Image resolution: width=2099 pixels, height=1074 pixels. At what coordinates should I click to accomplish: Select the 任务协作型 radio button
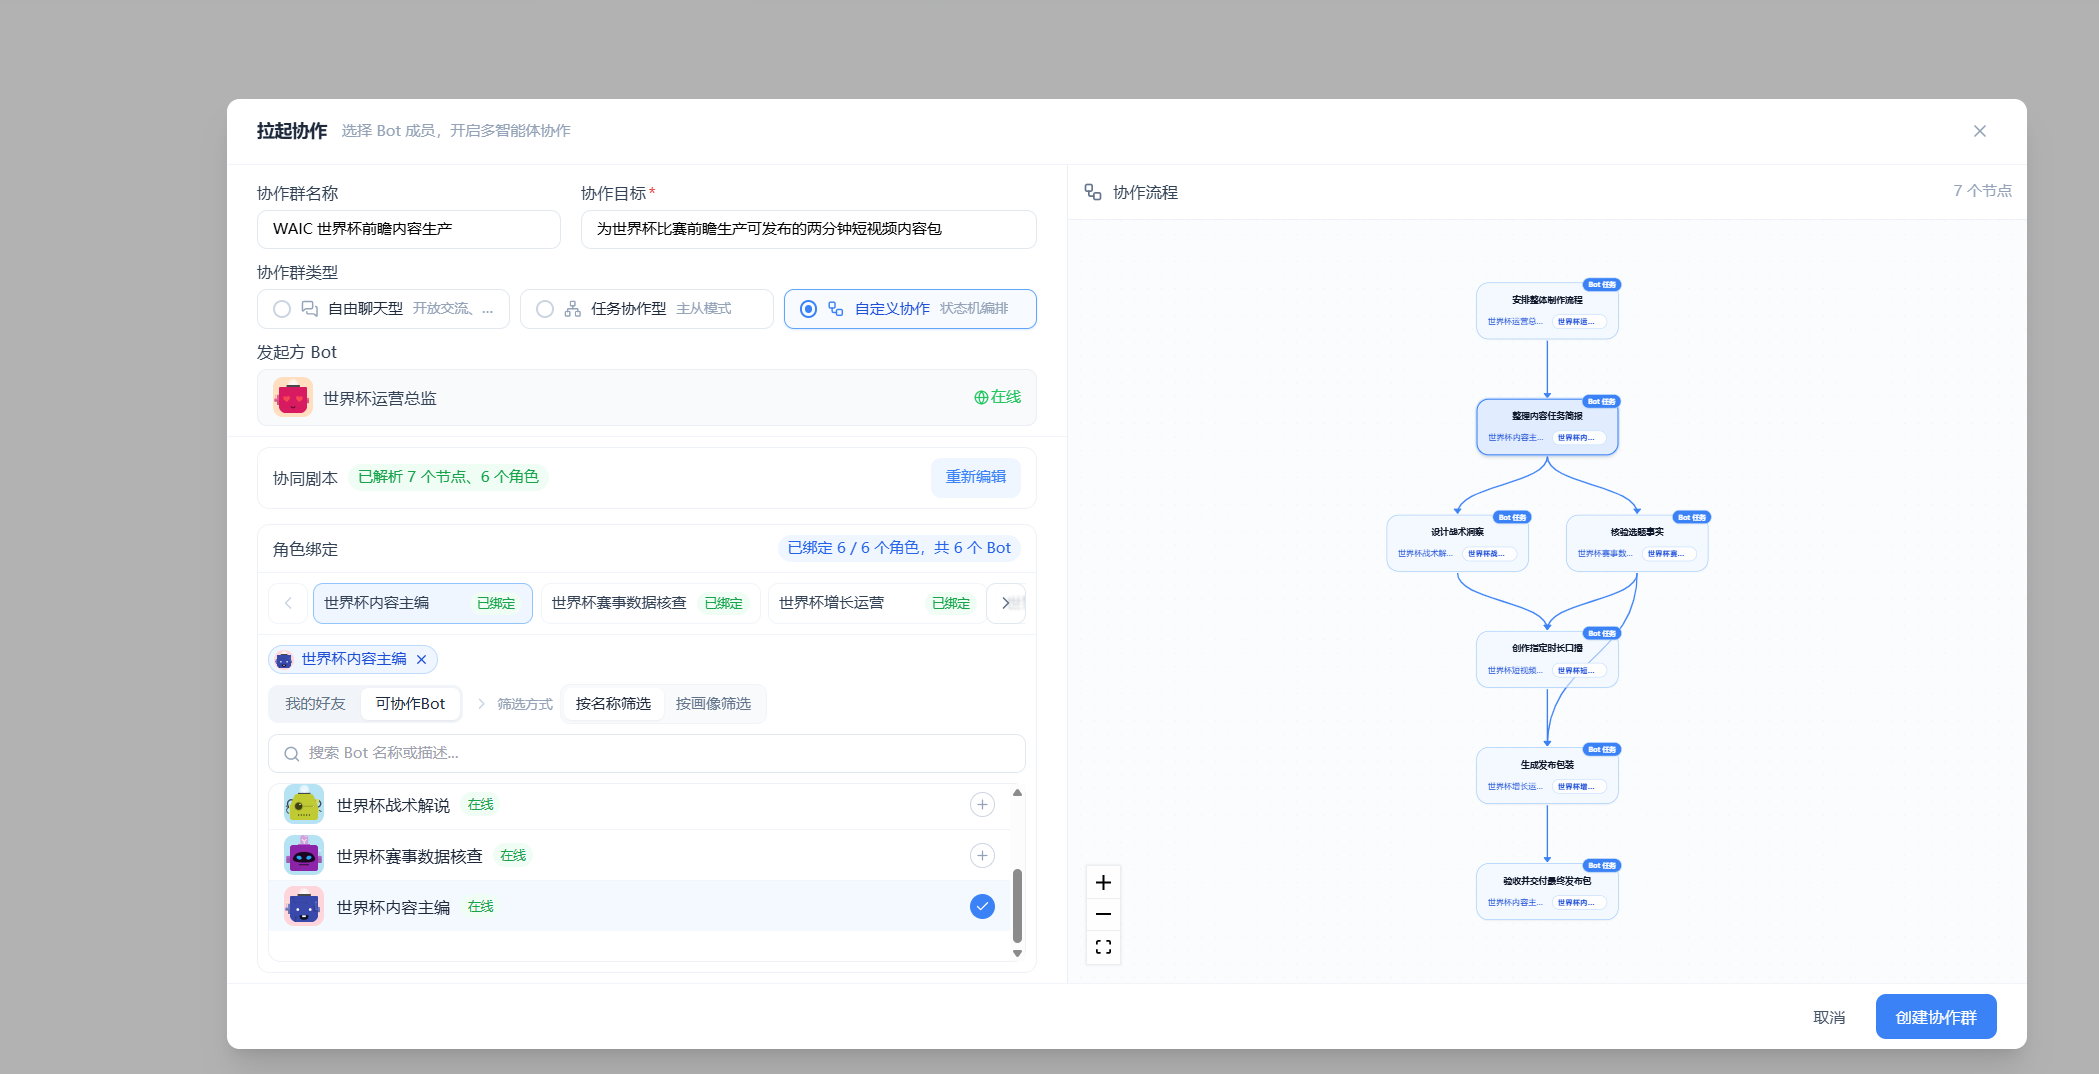coord(545,309)
